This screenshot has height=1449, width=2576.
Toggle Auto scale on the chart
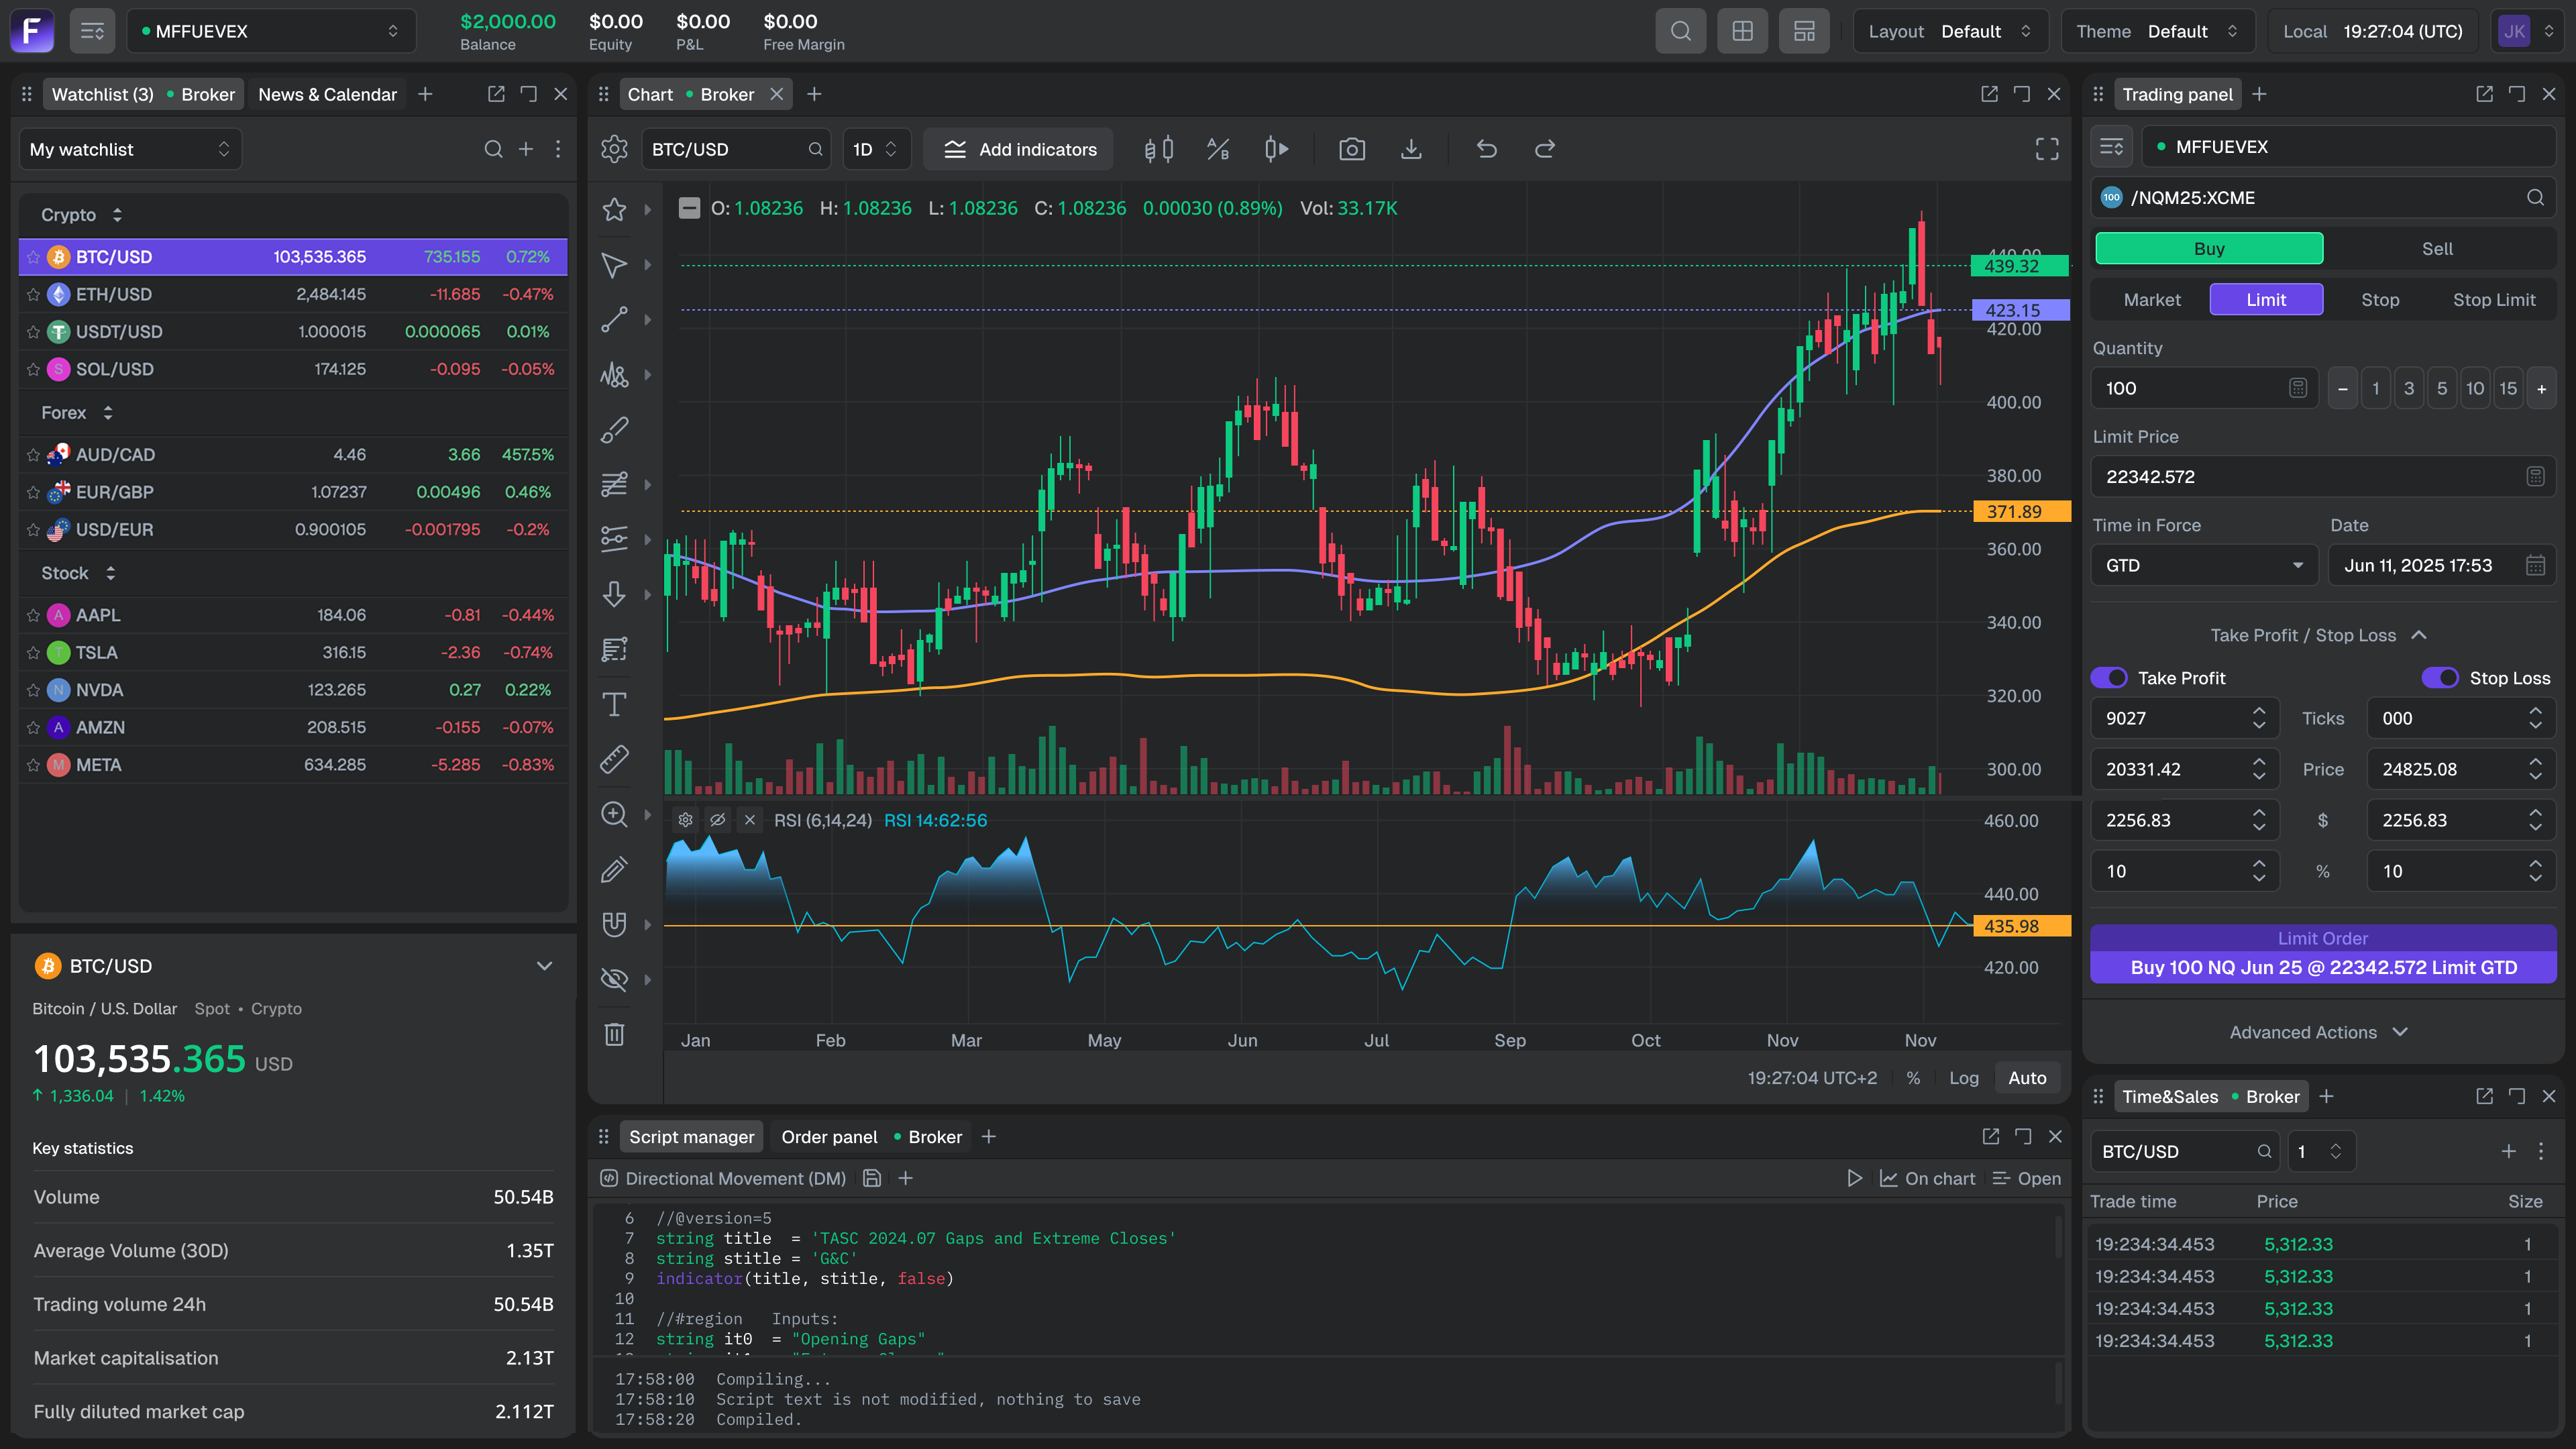(2027, 1078)
